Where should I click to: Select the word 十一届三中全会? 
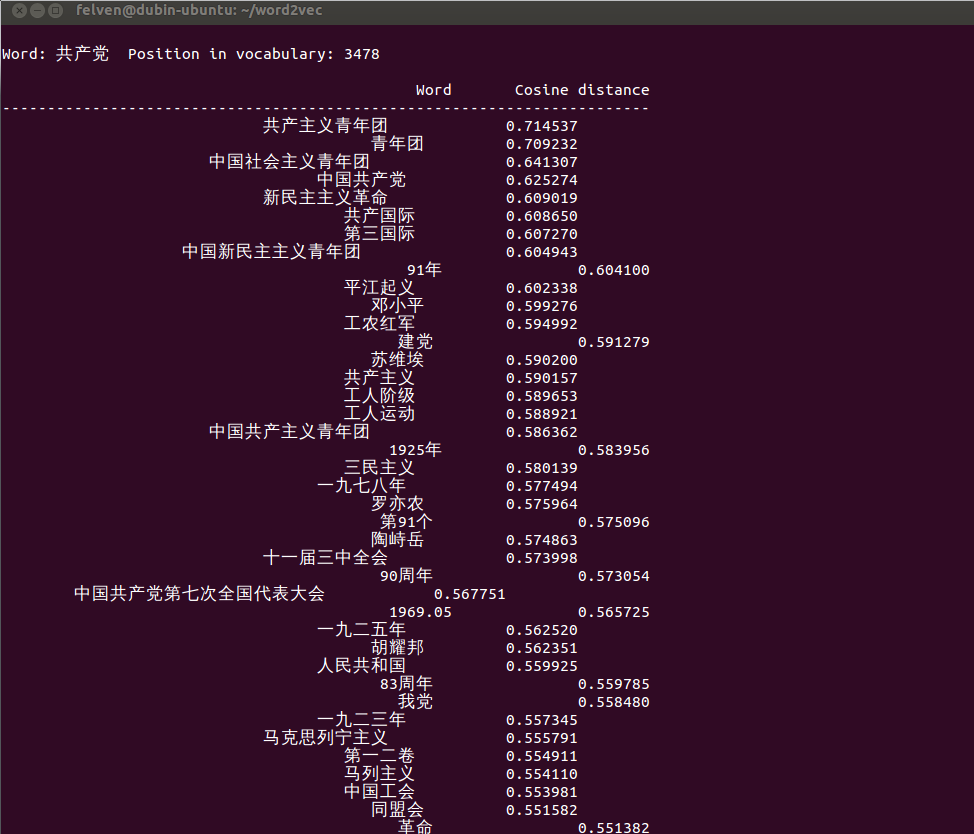point(325,558)
